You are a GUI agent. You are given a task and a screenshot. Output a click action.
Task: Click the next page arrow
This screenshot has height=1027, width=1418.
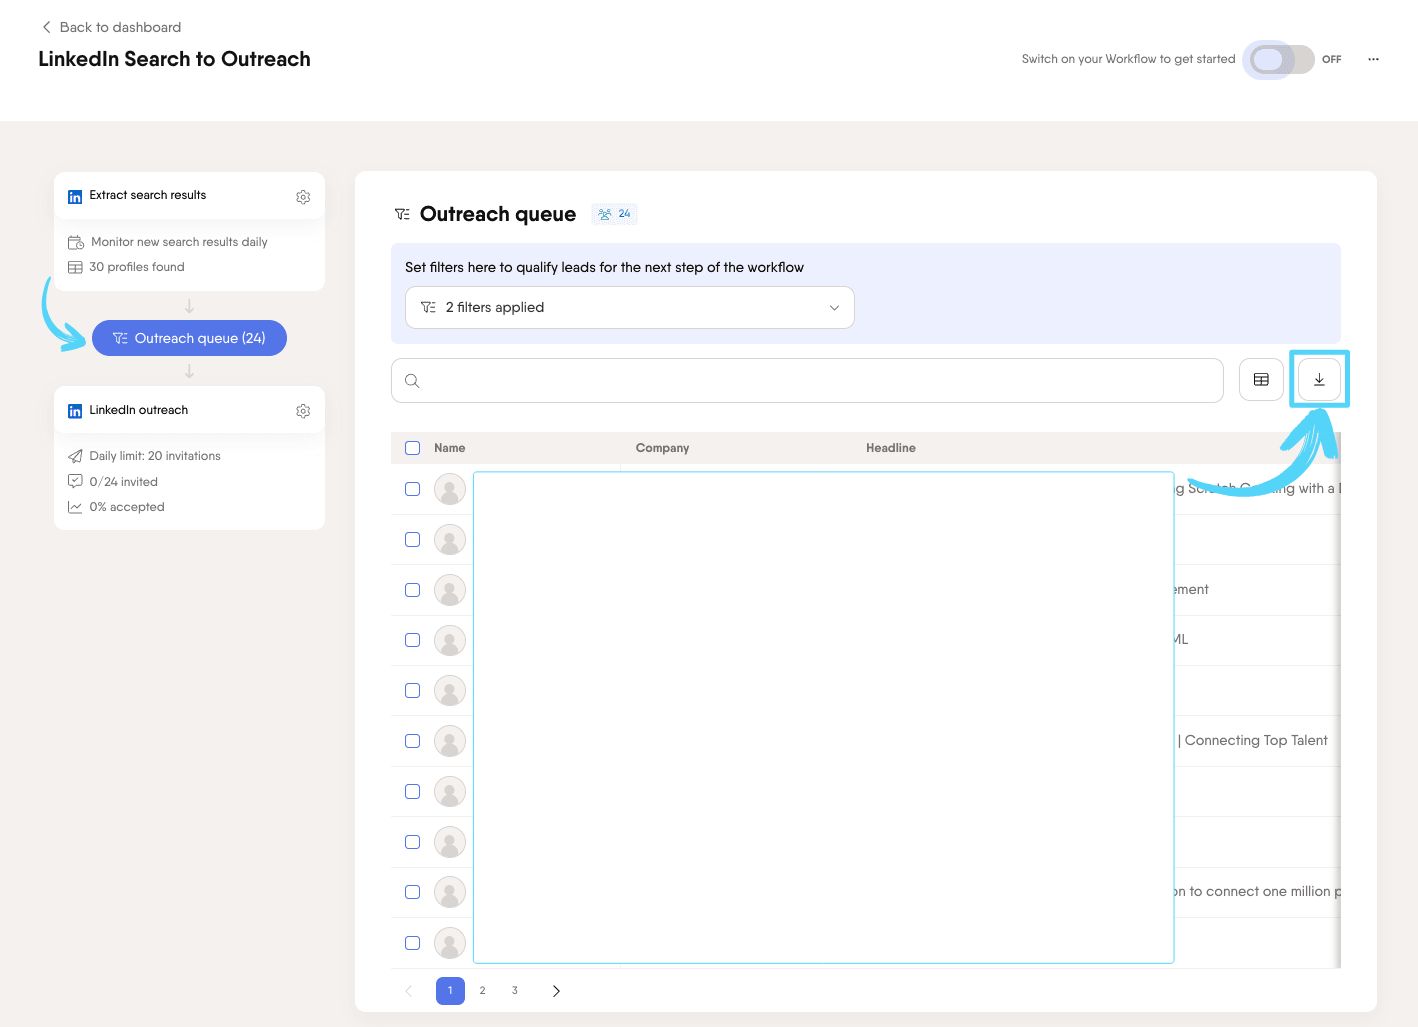coord(556,991)
